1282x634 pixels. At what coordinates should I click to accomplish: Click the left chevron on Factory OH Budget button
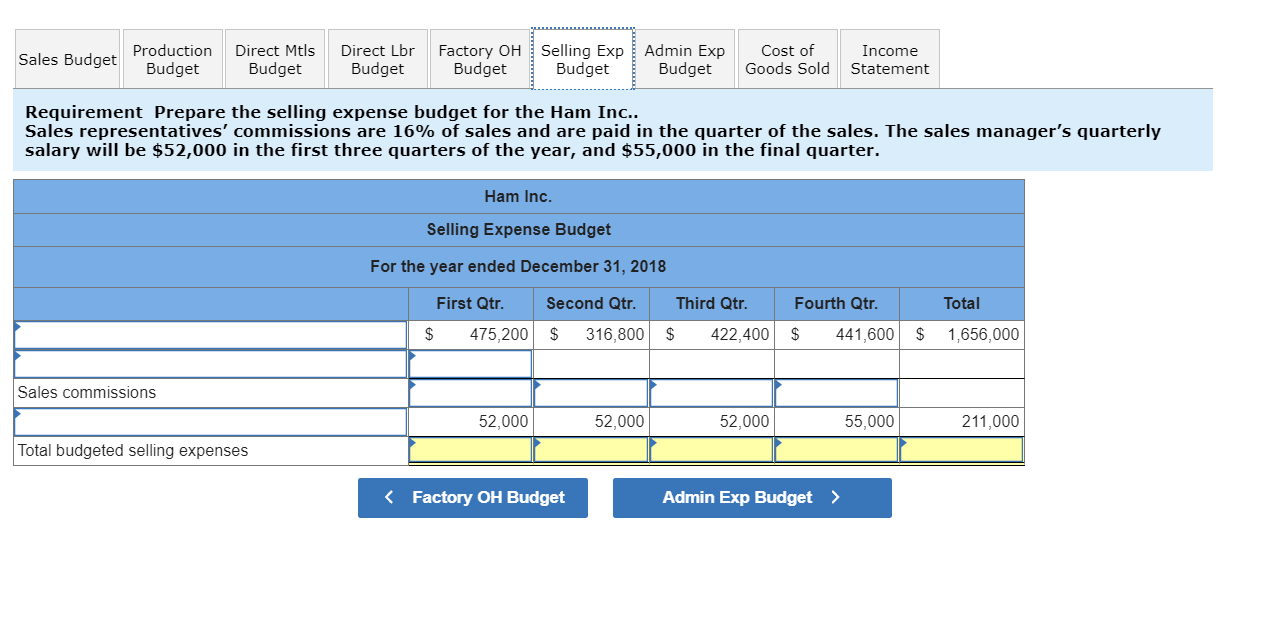point(389,497)
